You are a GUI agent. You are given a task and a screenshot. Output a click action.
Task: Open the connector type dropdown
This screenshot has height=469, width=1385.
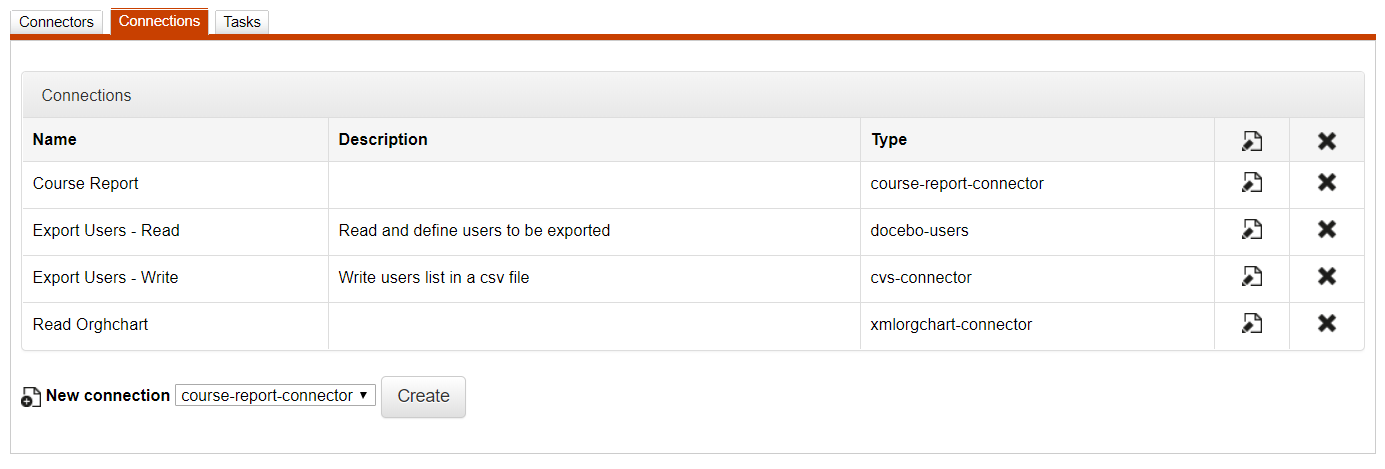click(x=275, y=396)
